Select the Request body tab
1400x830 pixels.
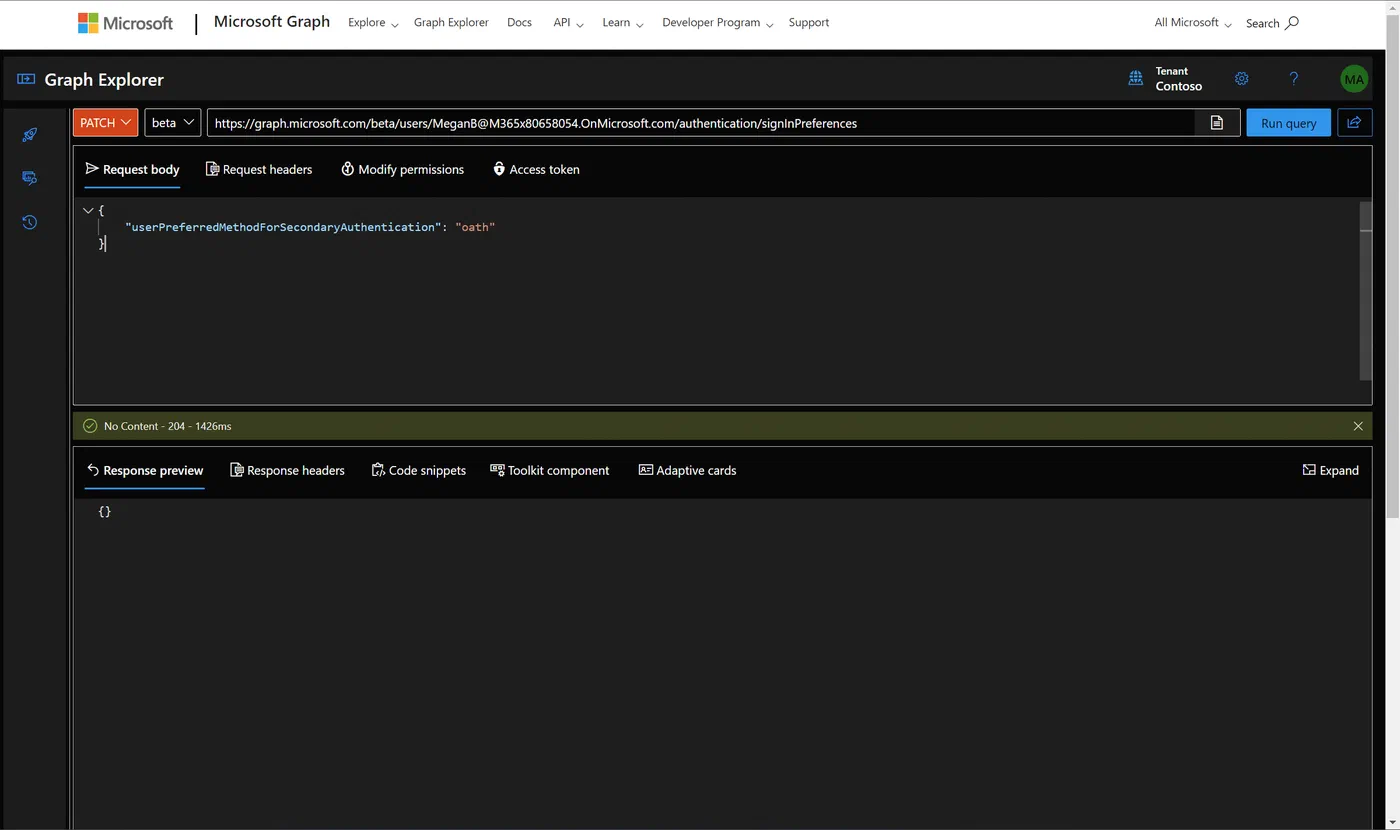[x=132, y=169]
